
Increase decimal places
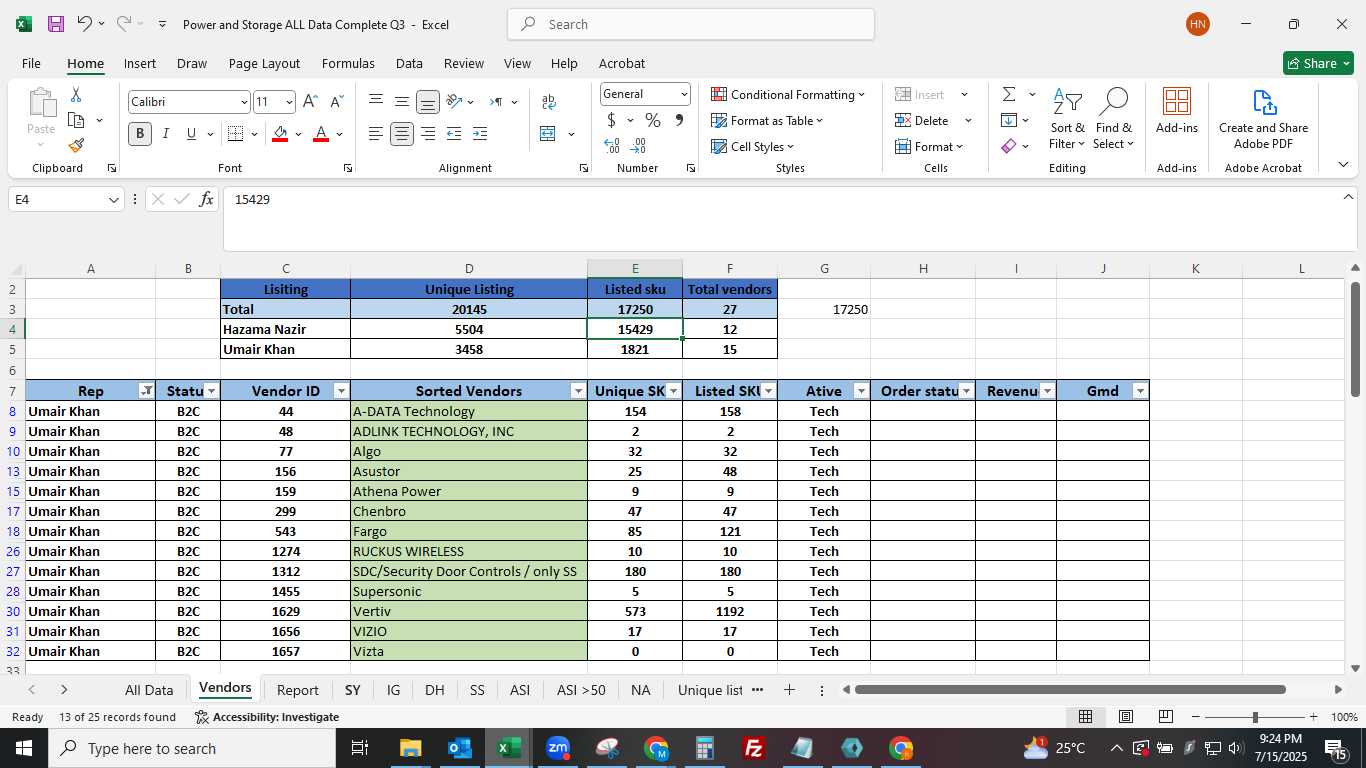coord(612,146)
